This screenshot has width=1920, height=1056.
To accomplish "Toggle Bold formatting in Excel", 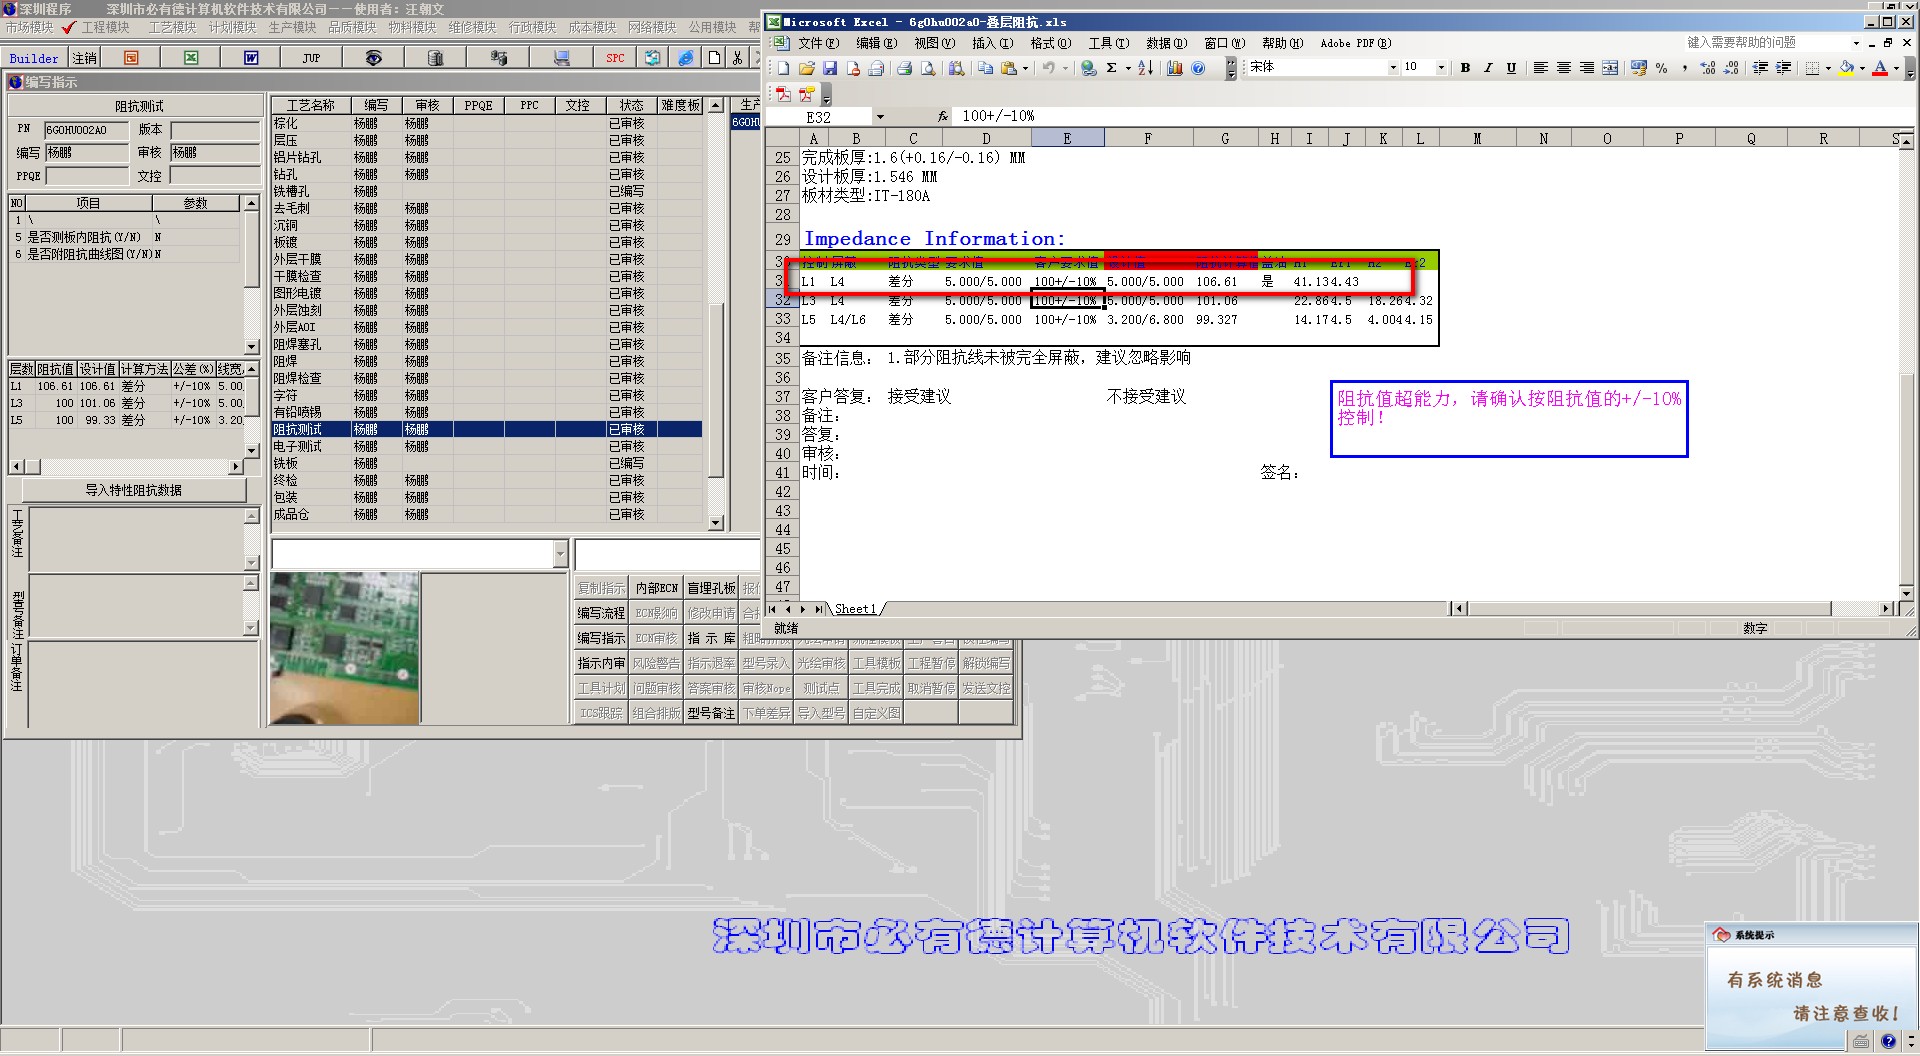I will point(1465,68).
